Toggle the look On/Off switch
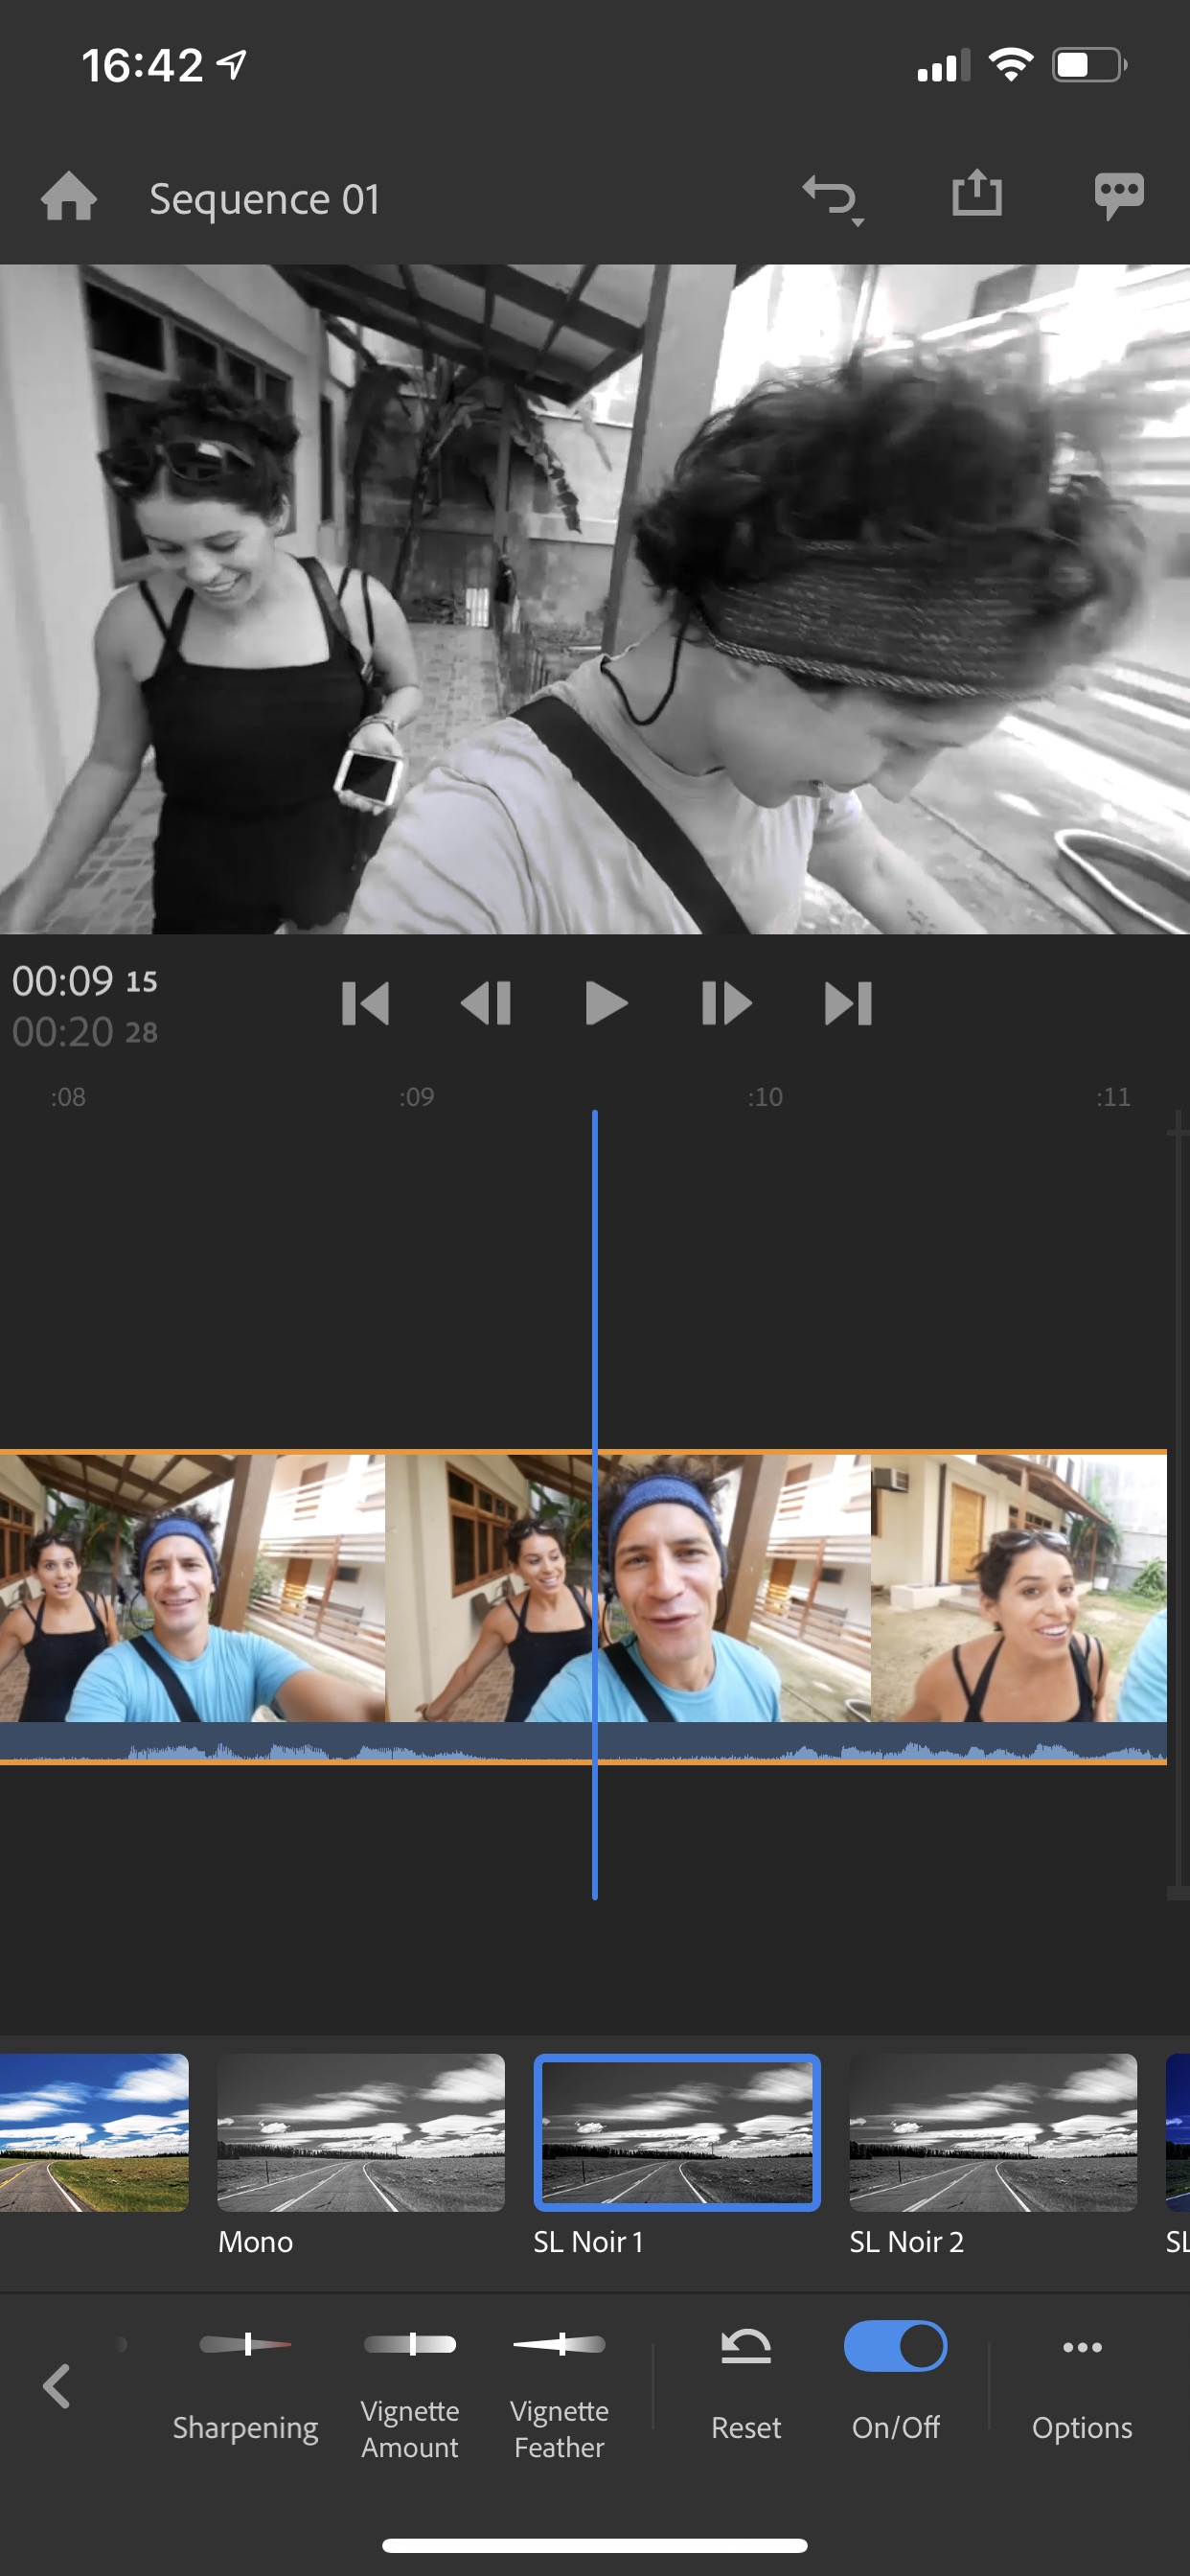The height and width of the screenshot is (2576, 1190). coord(895,2346)
